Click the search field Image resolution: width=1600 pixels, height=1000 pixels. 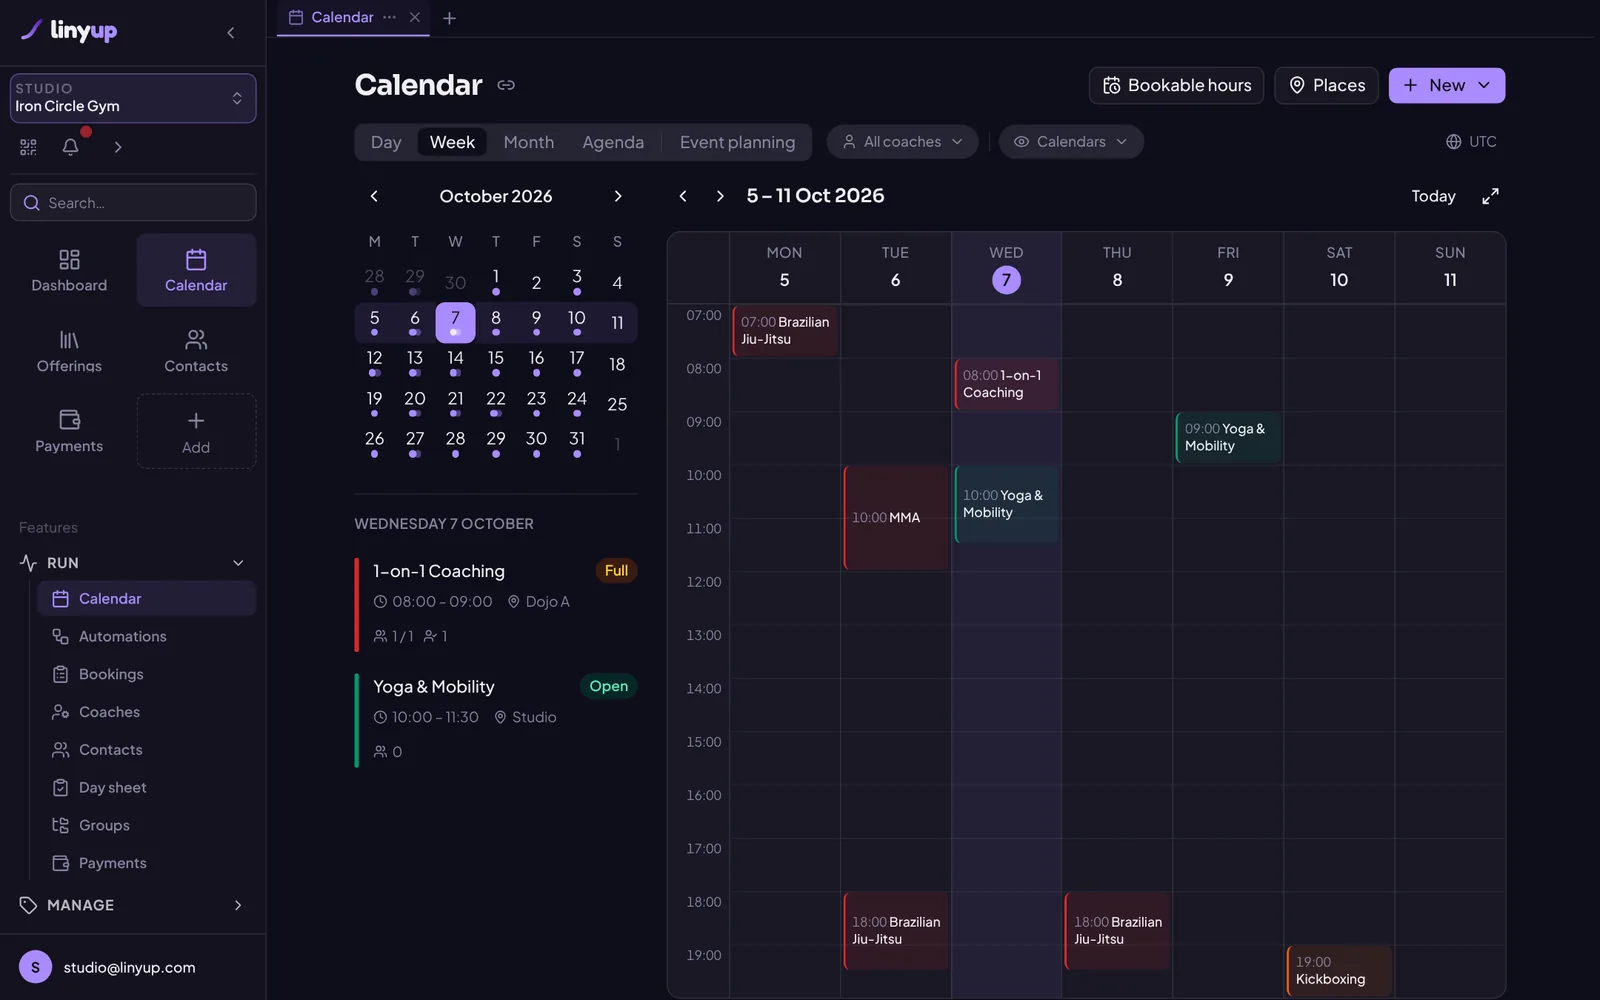[133, 202]
